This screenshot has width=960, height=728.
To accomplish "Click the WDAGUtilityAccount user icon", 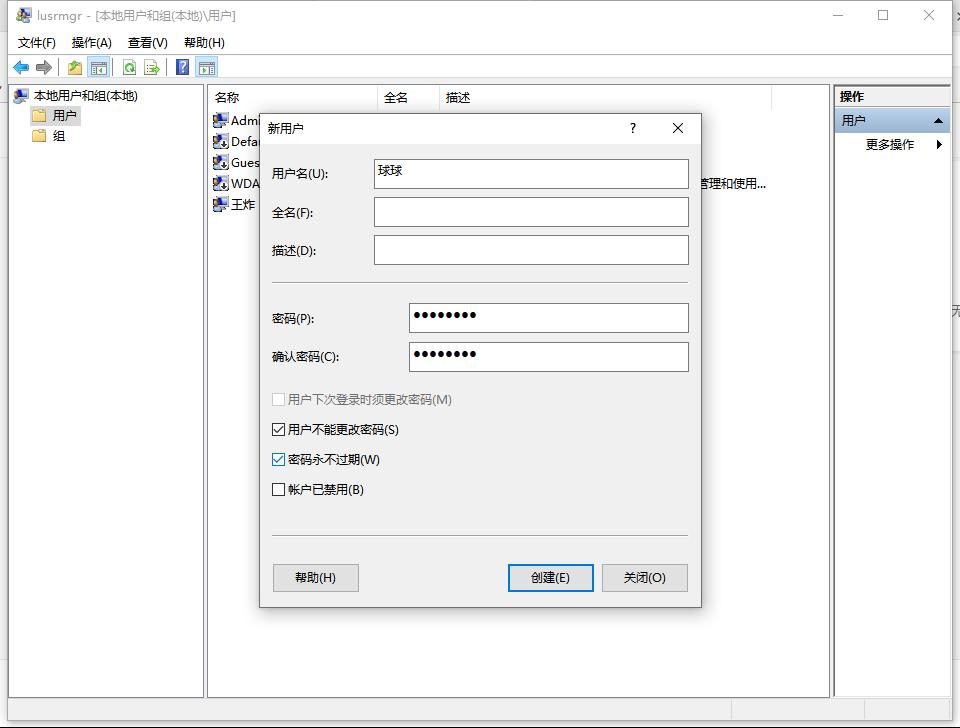I will [220, 183].
